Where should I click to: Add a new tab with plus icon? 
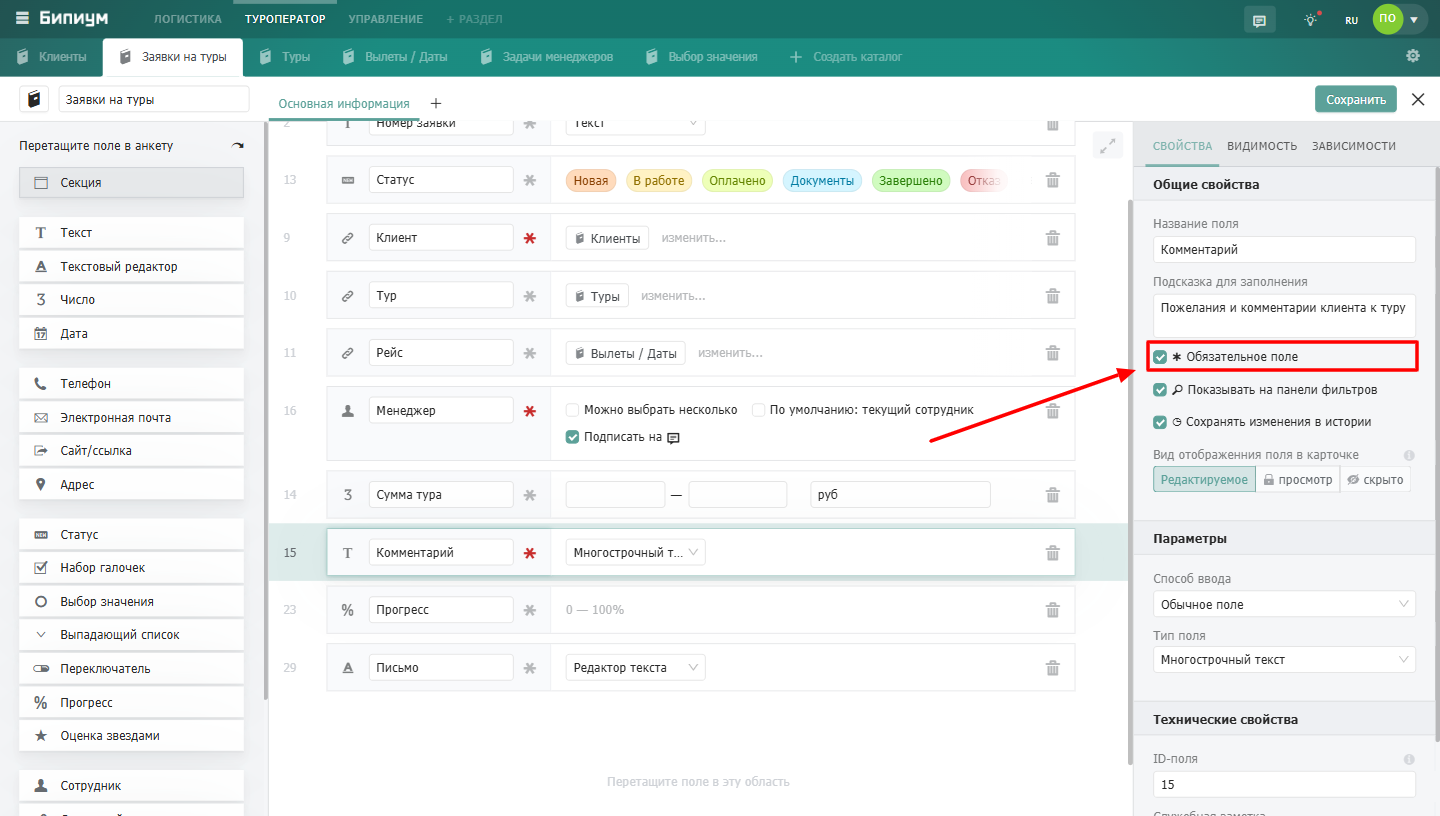coord(435,103)
